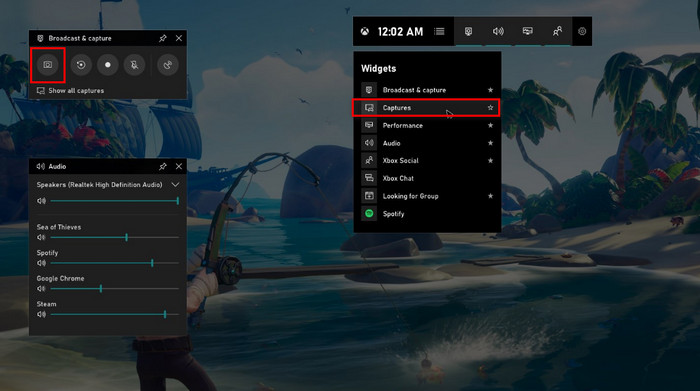Start broadcasting button in capture widget
The height and width of the screenshot is (391, 700).
pos(168,65)
